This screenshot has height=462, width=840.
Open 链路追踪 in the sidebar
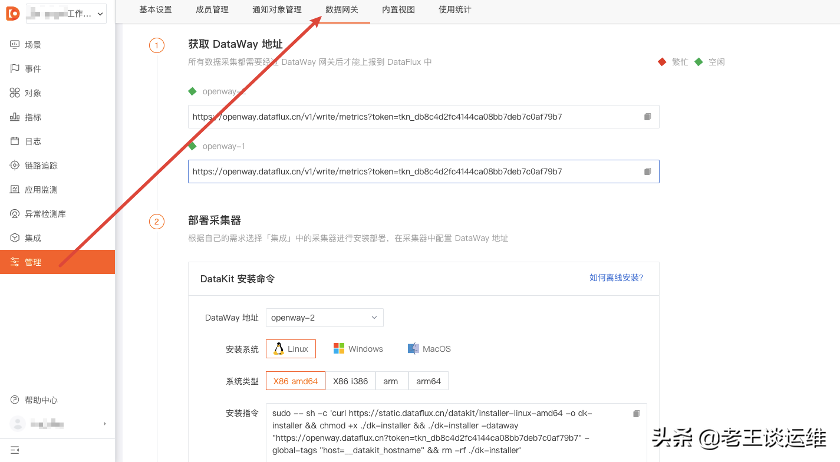click(41, 165)
